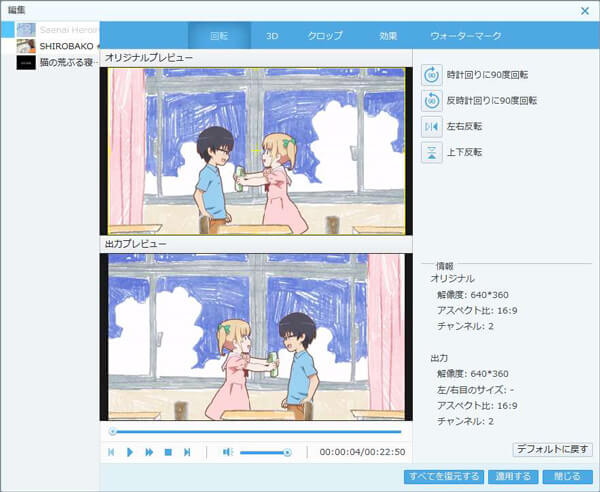Click the video seek progress slider

256,432
